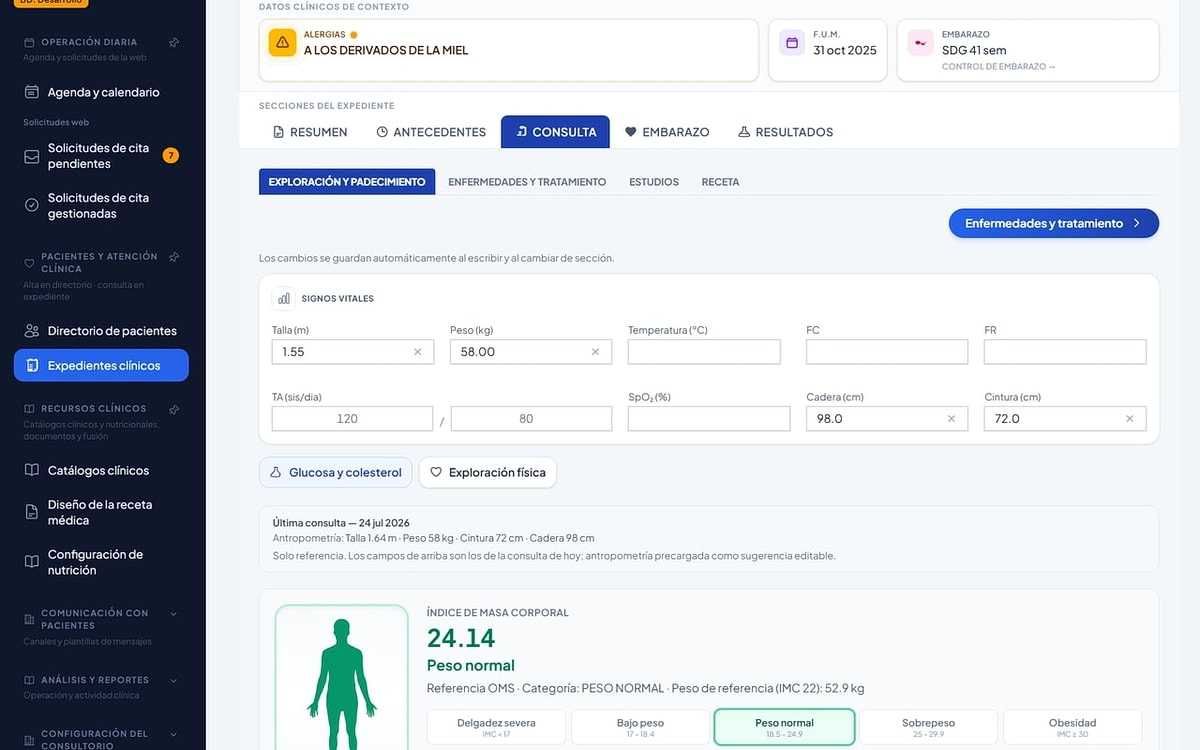Image resolution: width=1200 pixels, height=750 pixels.
Task: Click the clipboard icon in Expedientes clínicos
Action: coord(32,365)
